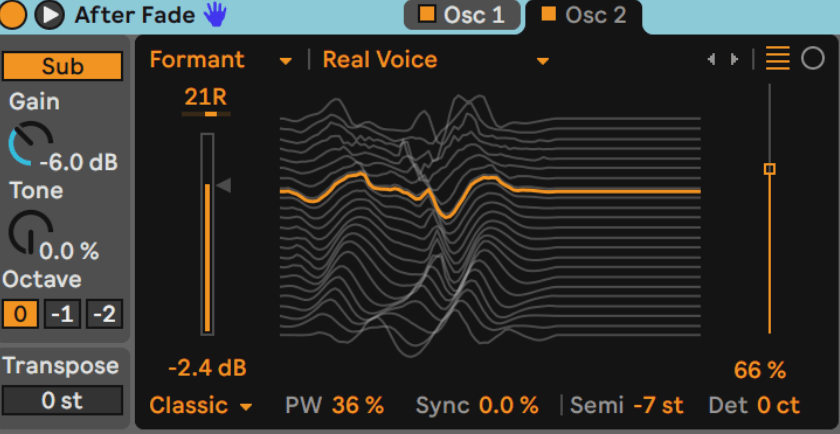Image resolution: width=840 pixels, height=434 pixels.
Task: Click the gray triangle marker beside the level meter
Action: pyautogui.click(x=225, y=185)
